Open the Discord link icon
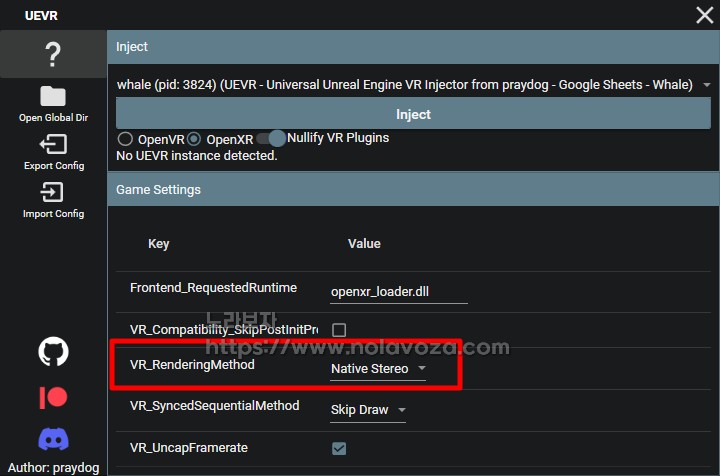The image size is (720, 476). click(53, 439)
